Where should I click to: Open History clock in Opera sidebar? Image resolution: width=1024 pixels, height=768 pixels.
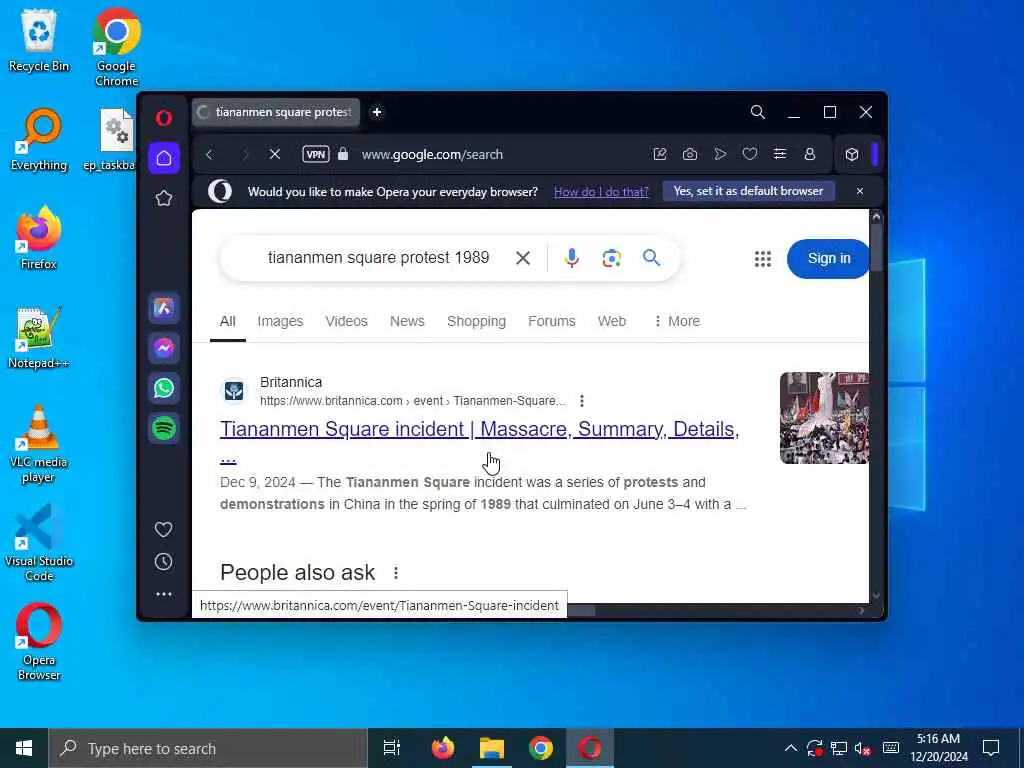[163, 562]
